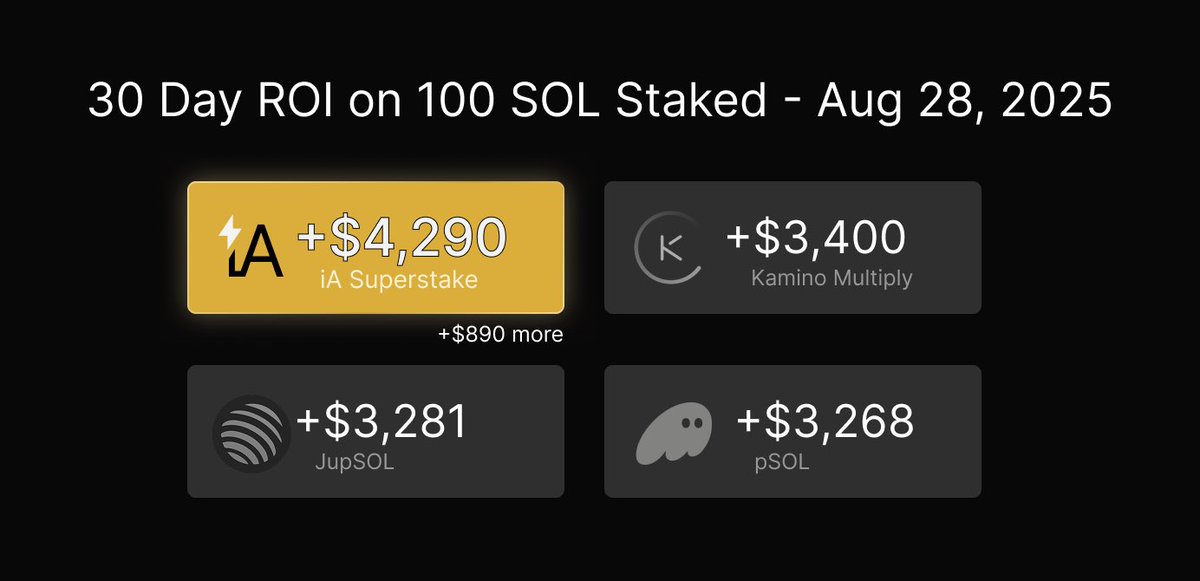Viewport: 1200px width, 581px height.
Task: Click the +$4,290 amount
Action: coord(401,237)
